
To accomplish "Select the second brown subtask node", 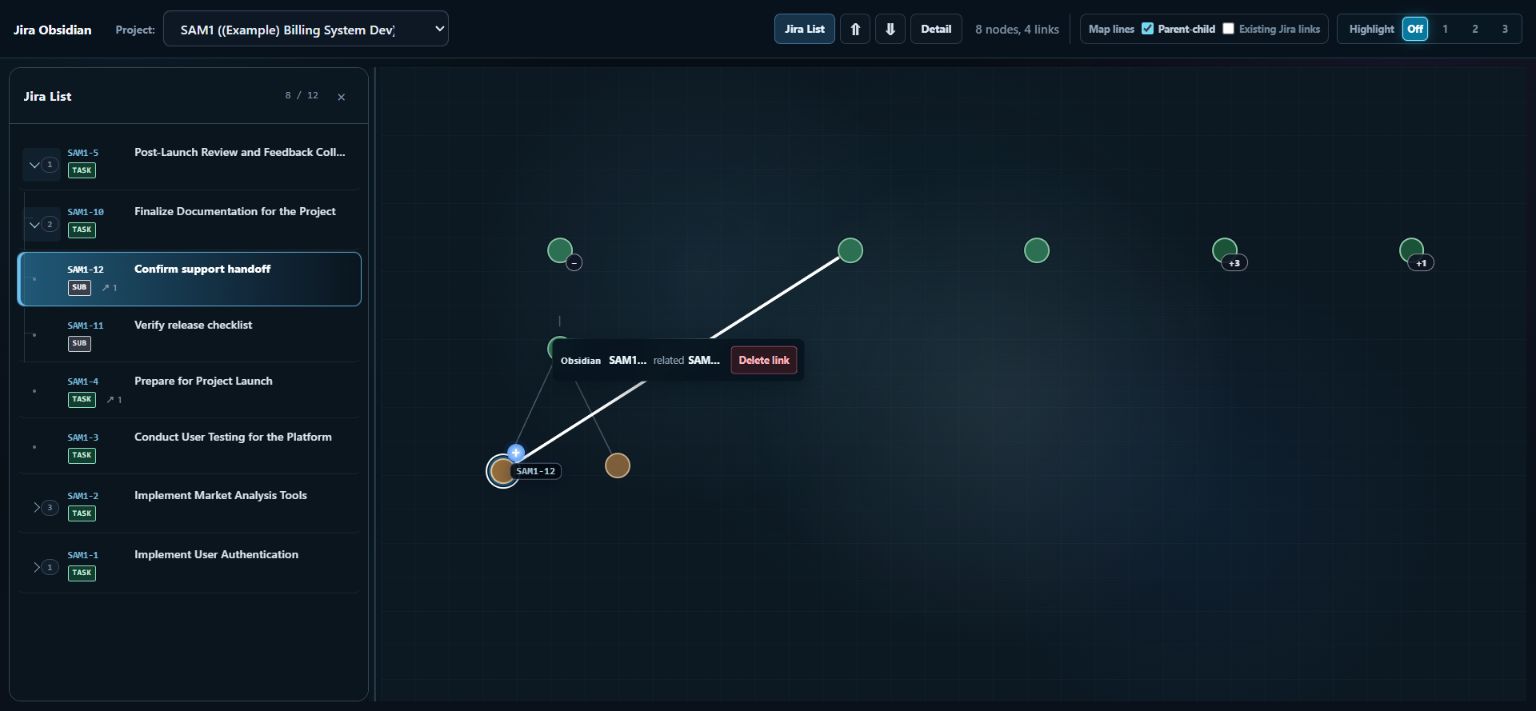I will tap(618, 465).
